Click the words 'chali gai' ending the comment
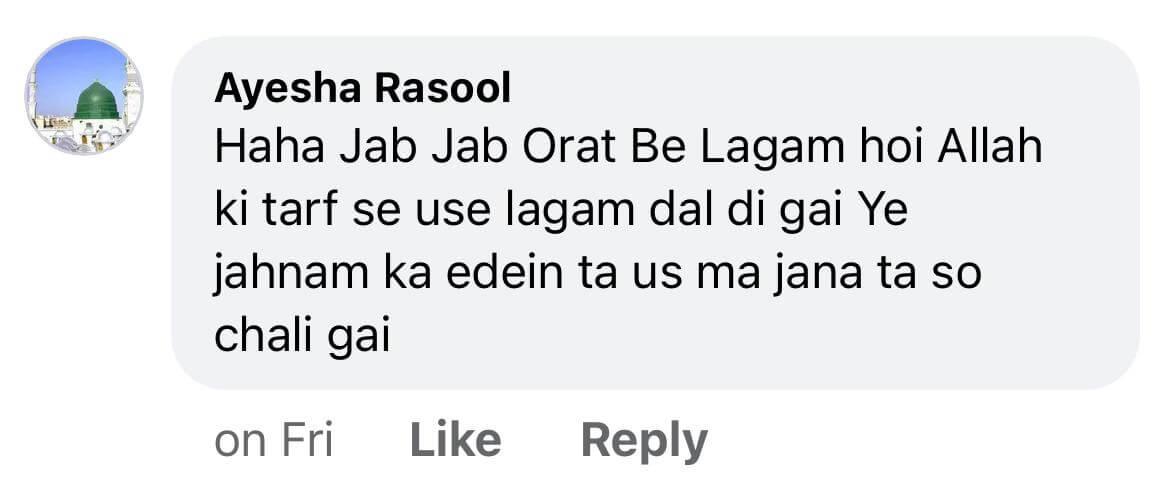 tap(303, 337)
